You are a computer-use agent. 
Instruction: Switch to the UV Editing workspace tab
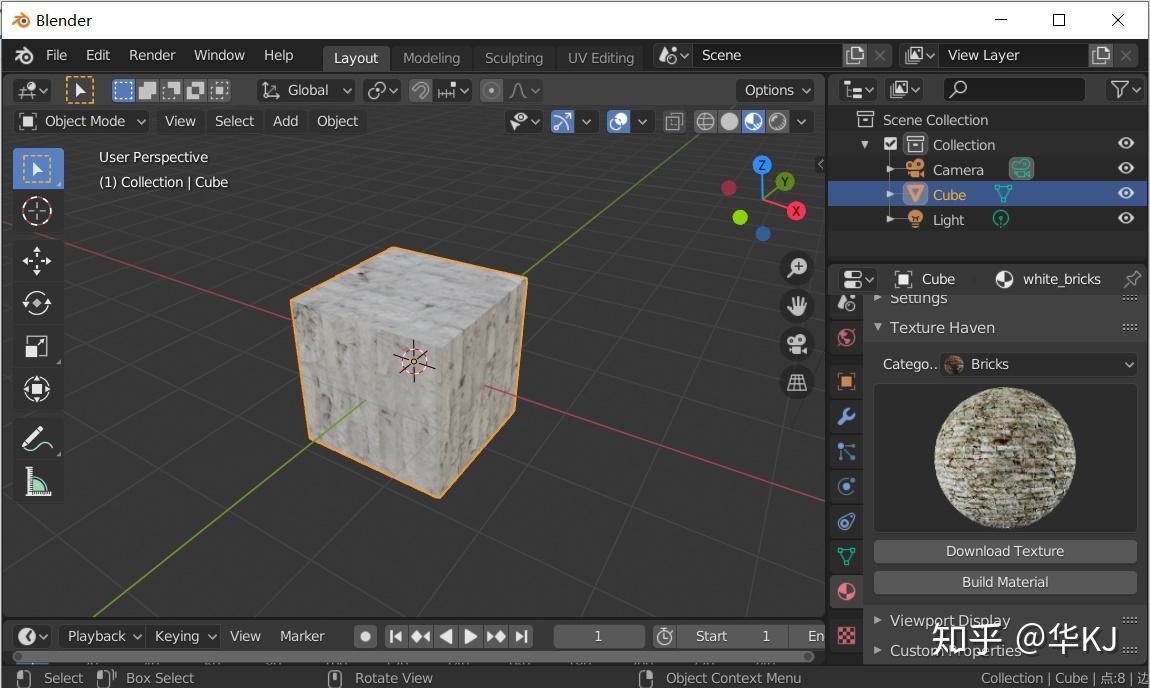[600, 57]
